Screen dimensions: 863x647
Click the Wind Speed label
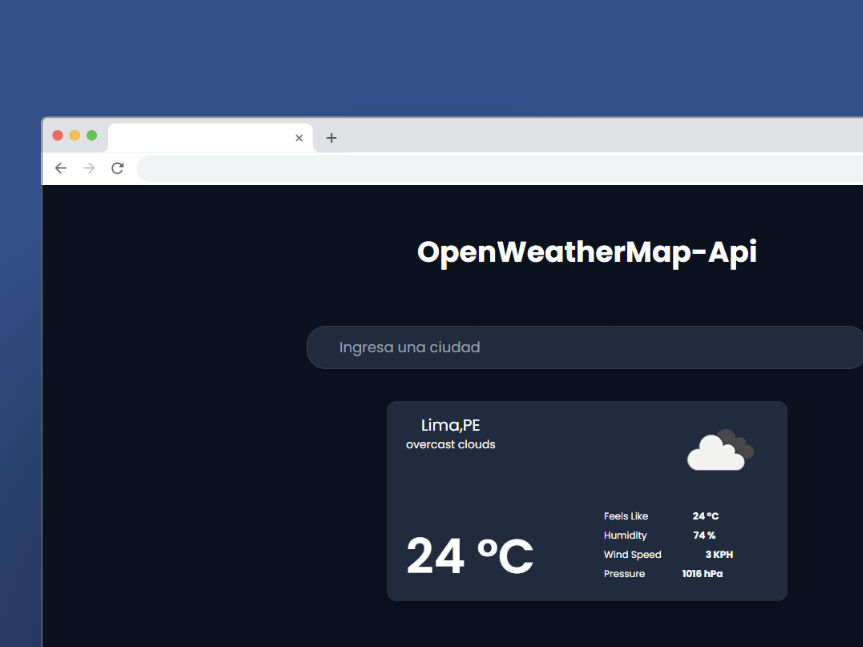tap(632, 555)
